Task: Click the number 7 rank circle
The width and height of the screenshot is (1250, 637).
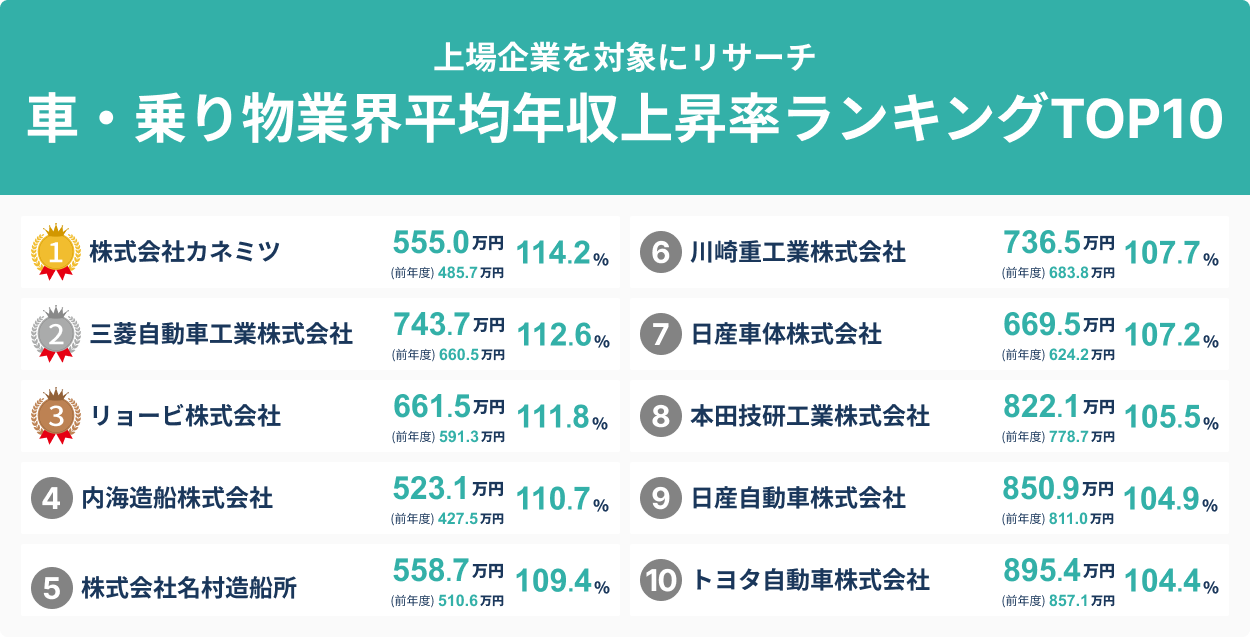Action: pos(660,334)
